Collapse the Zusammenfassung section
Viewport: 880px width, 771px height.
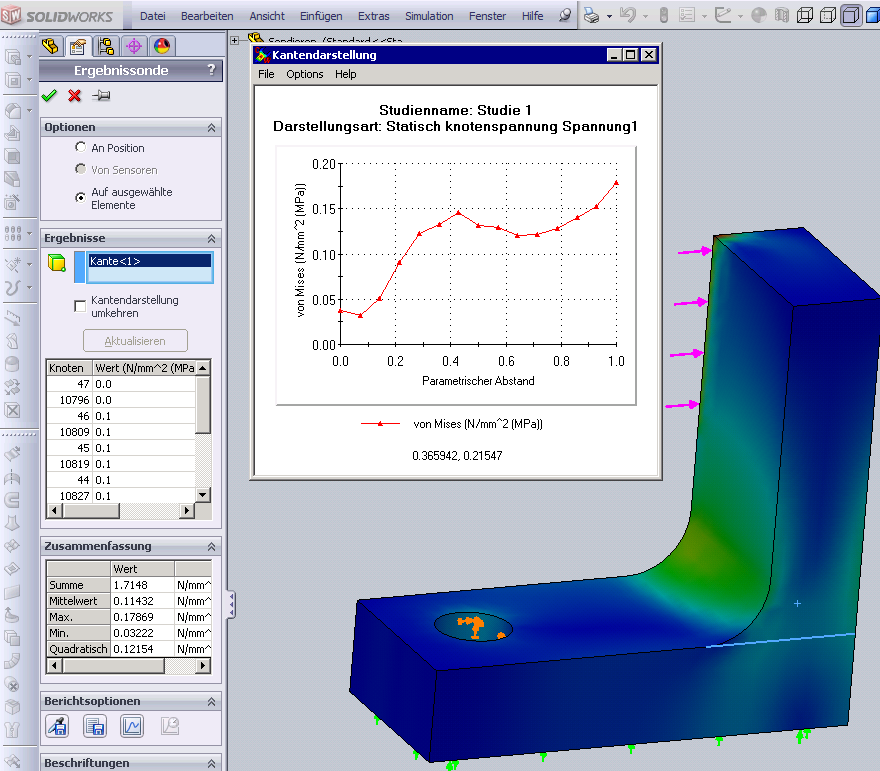click(211, 546)
